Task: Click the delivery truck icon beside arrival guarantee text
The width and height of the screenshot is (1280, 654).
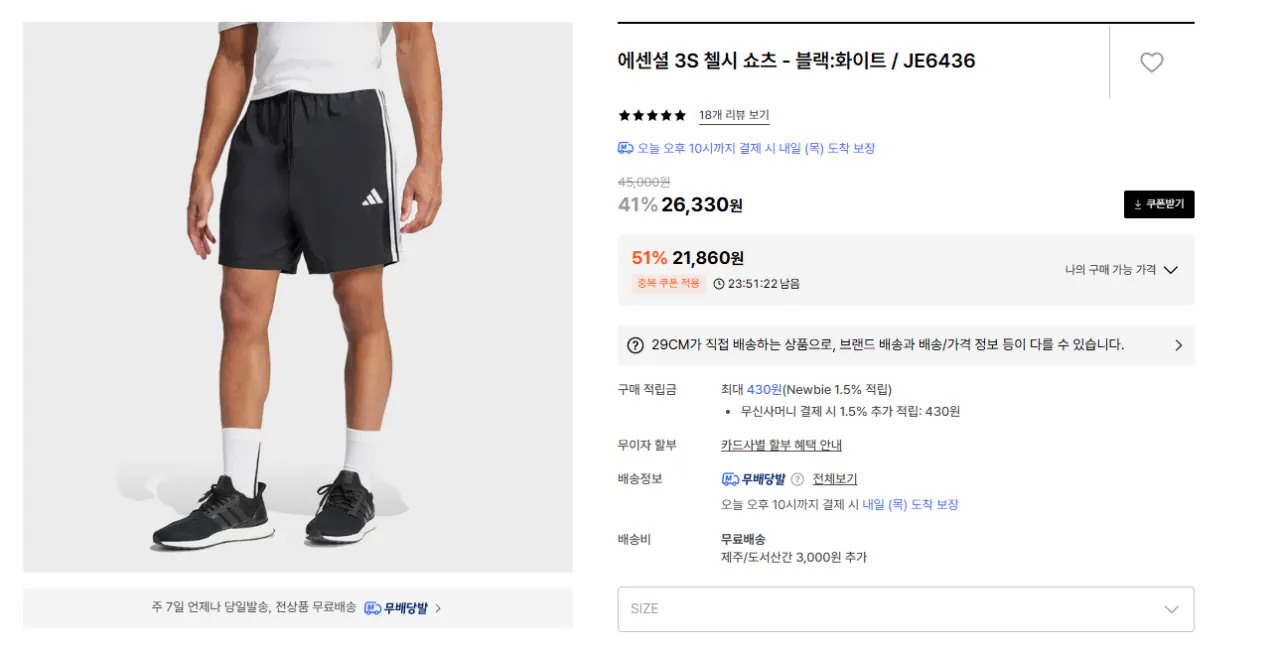Action: 628,147
